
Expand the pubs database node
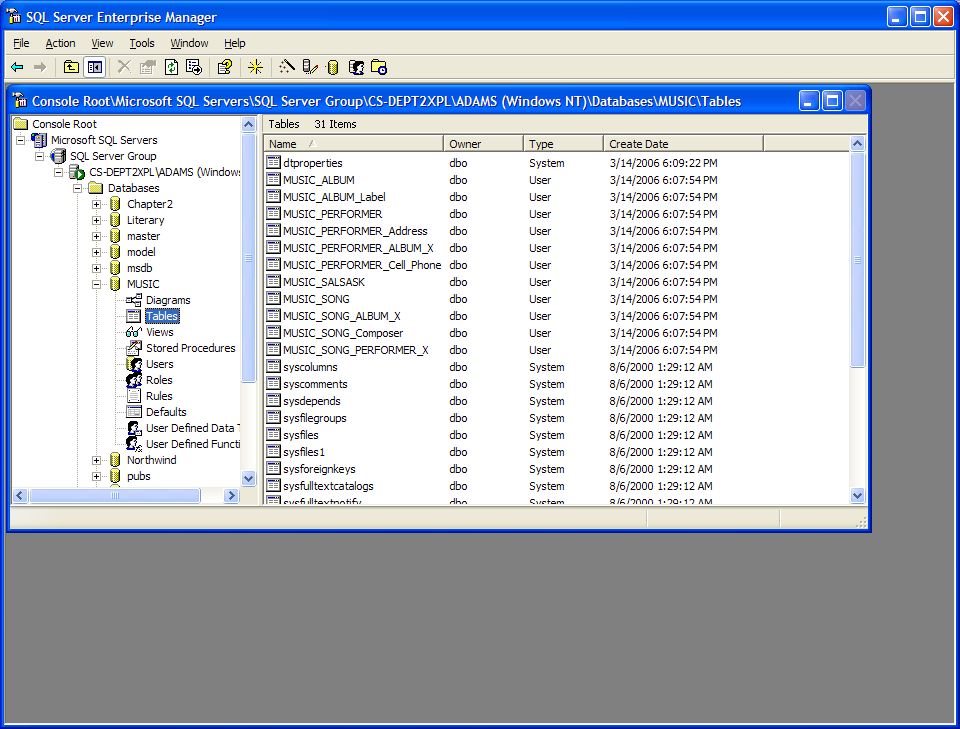(96, 476)
